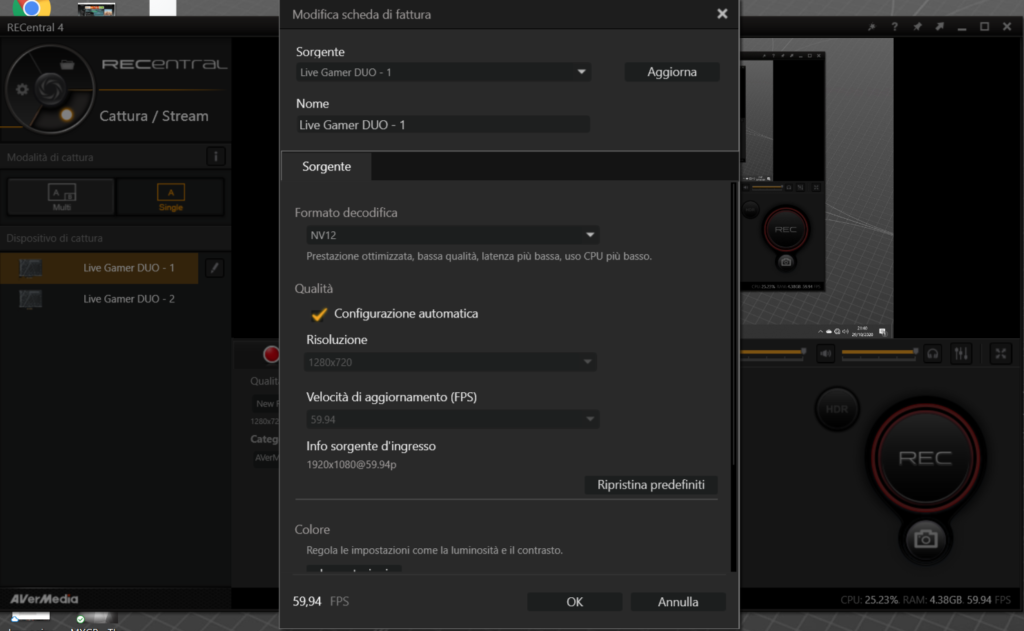Click Ripristina predefiniti

[650, 485]
